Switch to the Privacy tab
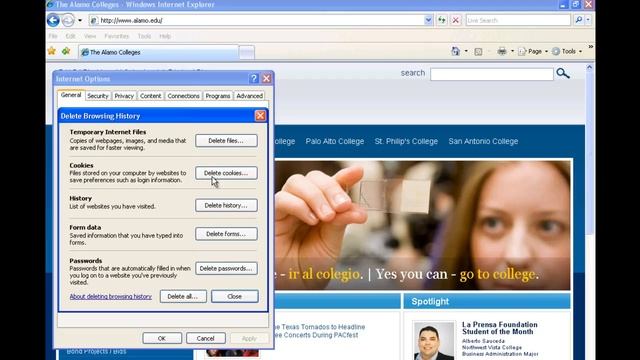 (x=124, y=96)
